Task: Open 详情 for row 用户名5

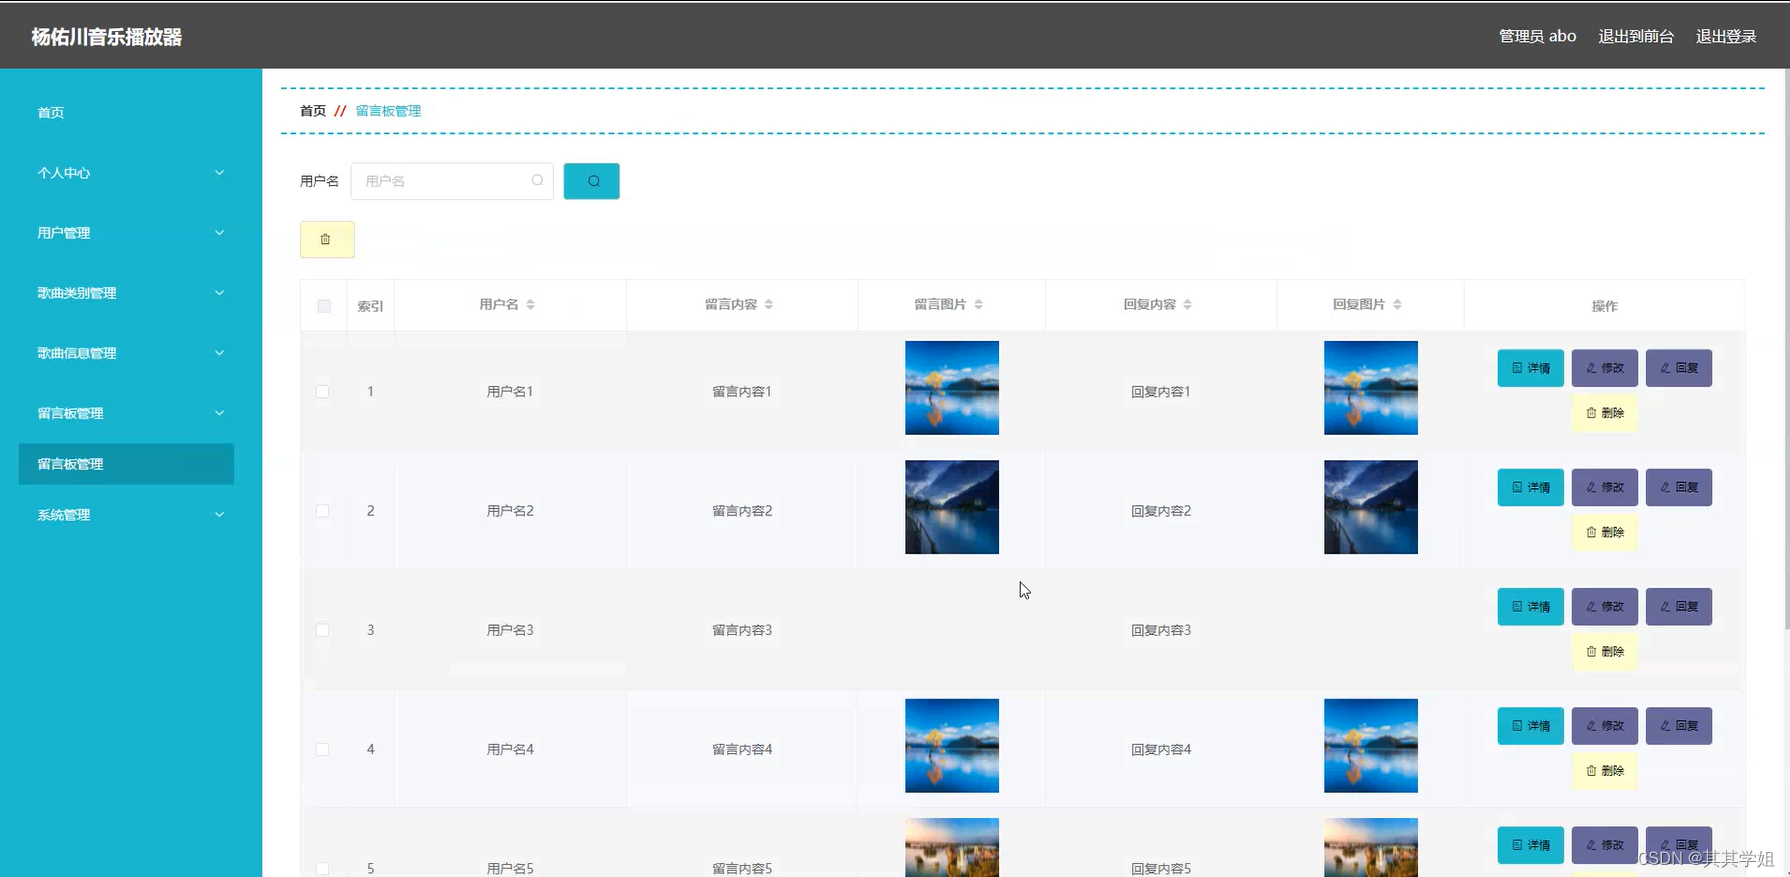Action: (1530, 845)
